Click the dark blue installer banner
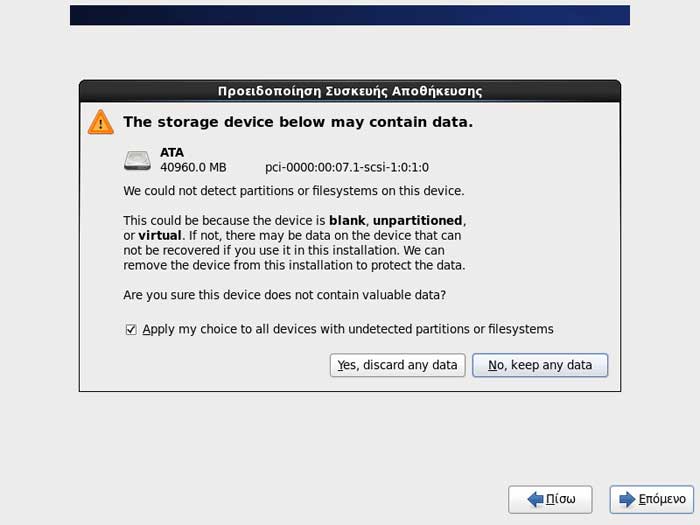This screenshot has height=525, width=700. click(x=350, y=15)
